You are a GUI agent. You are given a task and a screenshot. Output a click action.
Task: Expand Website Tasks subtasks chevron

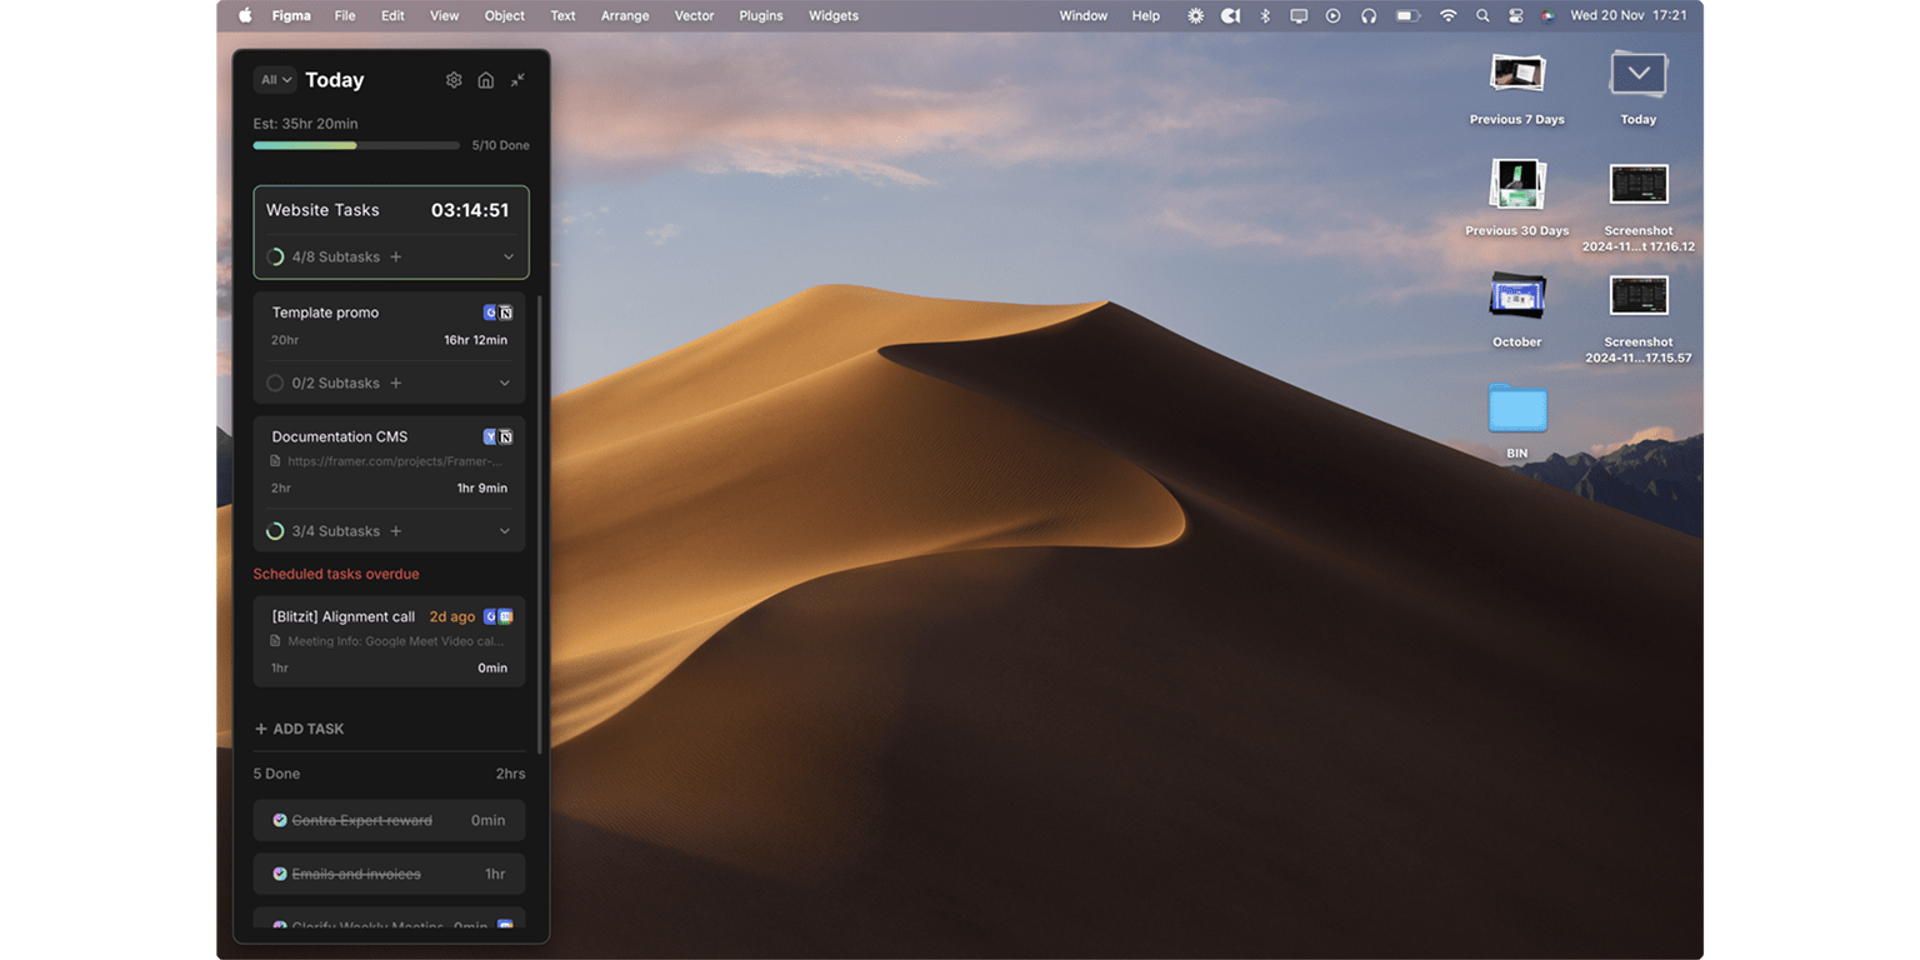coord(509,257)
